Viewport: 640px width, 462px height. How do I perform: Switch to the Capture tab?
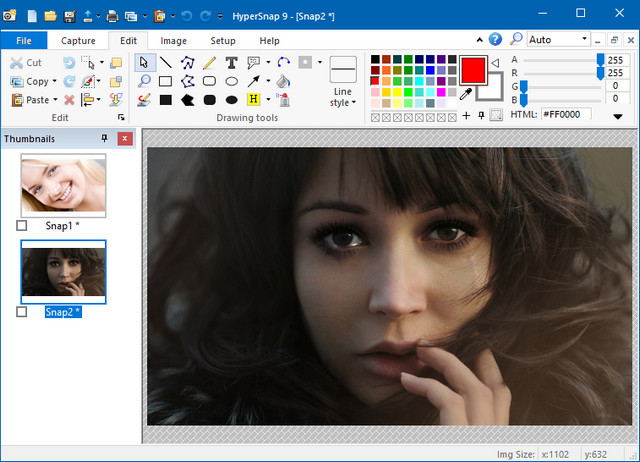[x=78, y=41]
